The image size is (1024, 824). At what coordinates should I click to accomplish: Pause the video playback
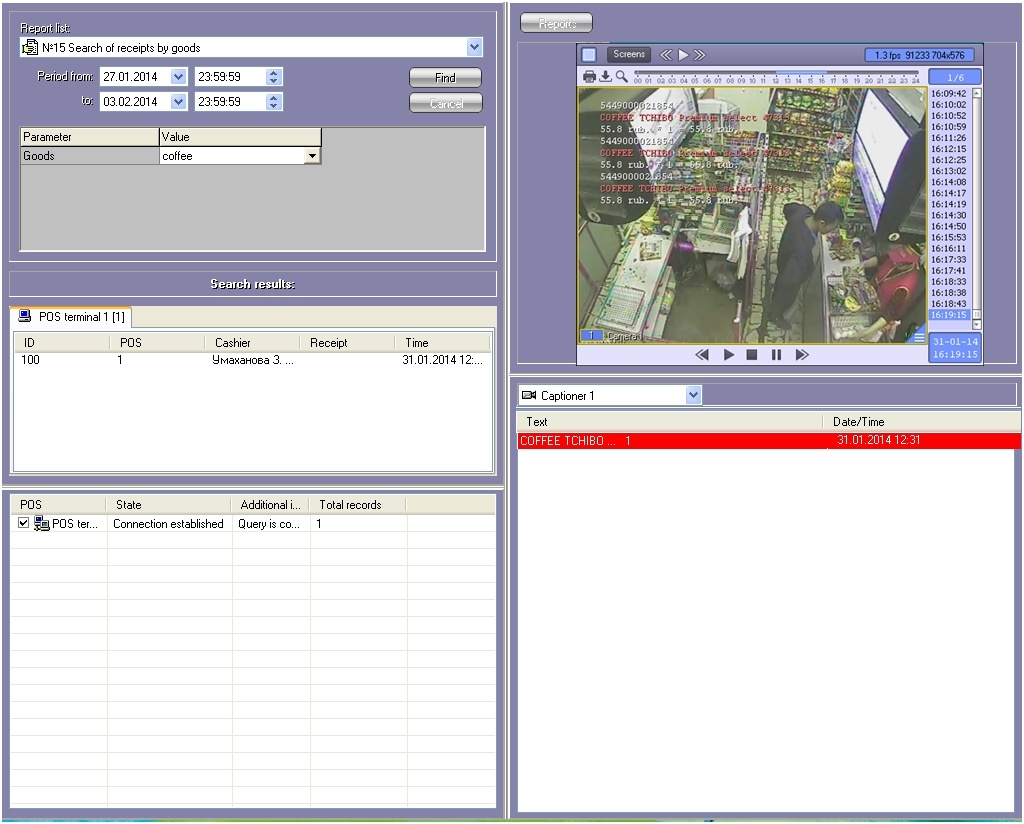(776, 355)
